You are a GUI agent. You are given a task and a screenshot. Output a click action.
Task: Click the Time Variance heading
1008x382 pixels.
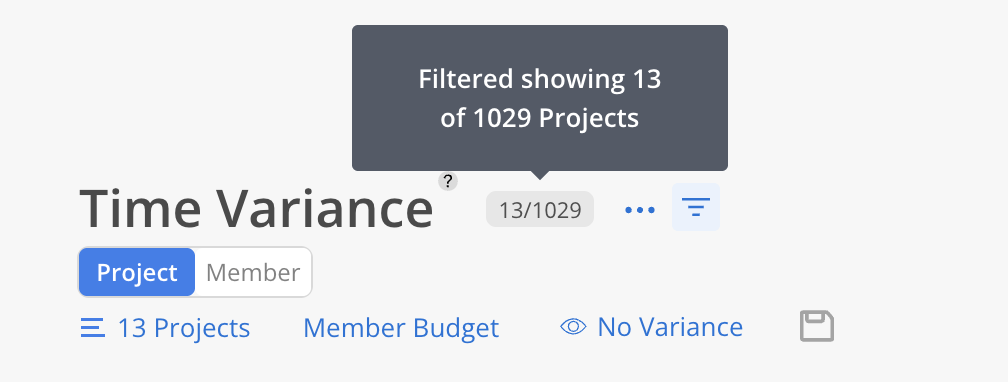pyautogui.click(x=256, y=208)
